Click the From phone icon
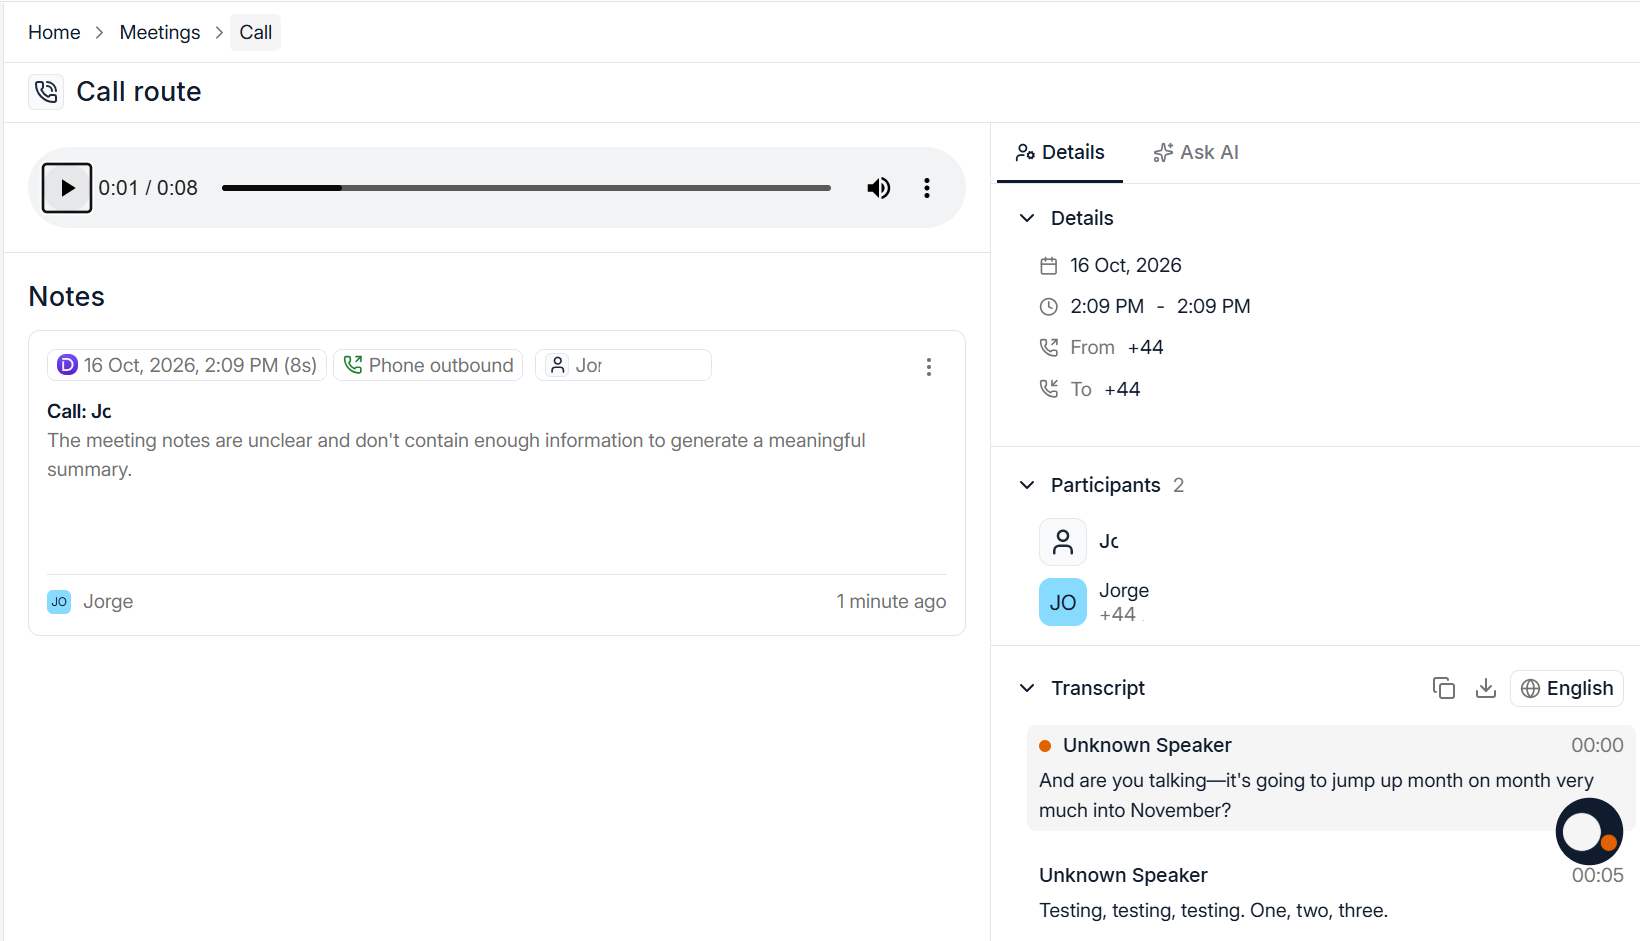Image resolution: width=1640 pixels, height=941 pixels. [1049, 348]
